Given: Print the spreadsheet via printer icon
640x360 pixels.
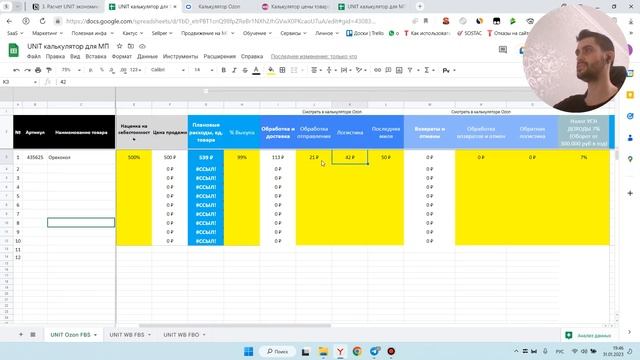Looking at the screenshot, I should (x=38, y=70).
